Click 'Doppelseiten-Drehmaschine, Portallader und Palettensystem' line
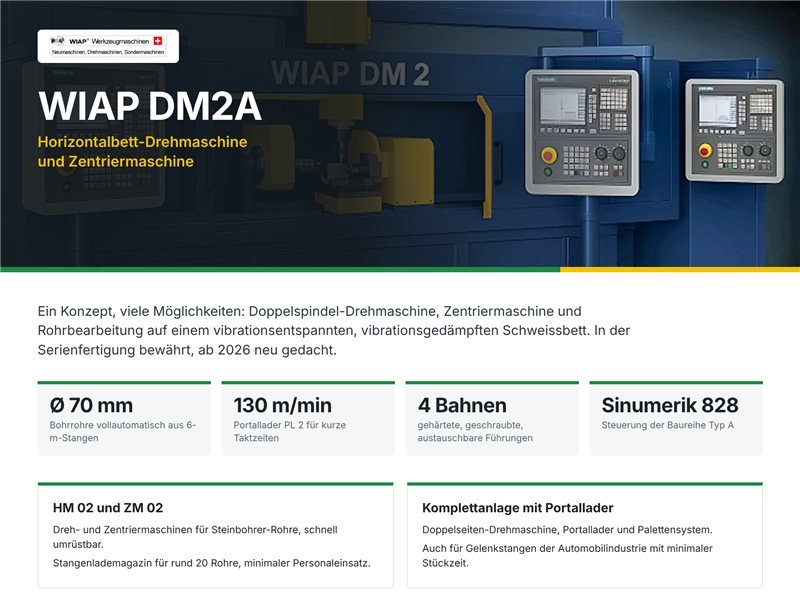The image size is (800, 600). click(567, 530)
